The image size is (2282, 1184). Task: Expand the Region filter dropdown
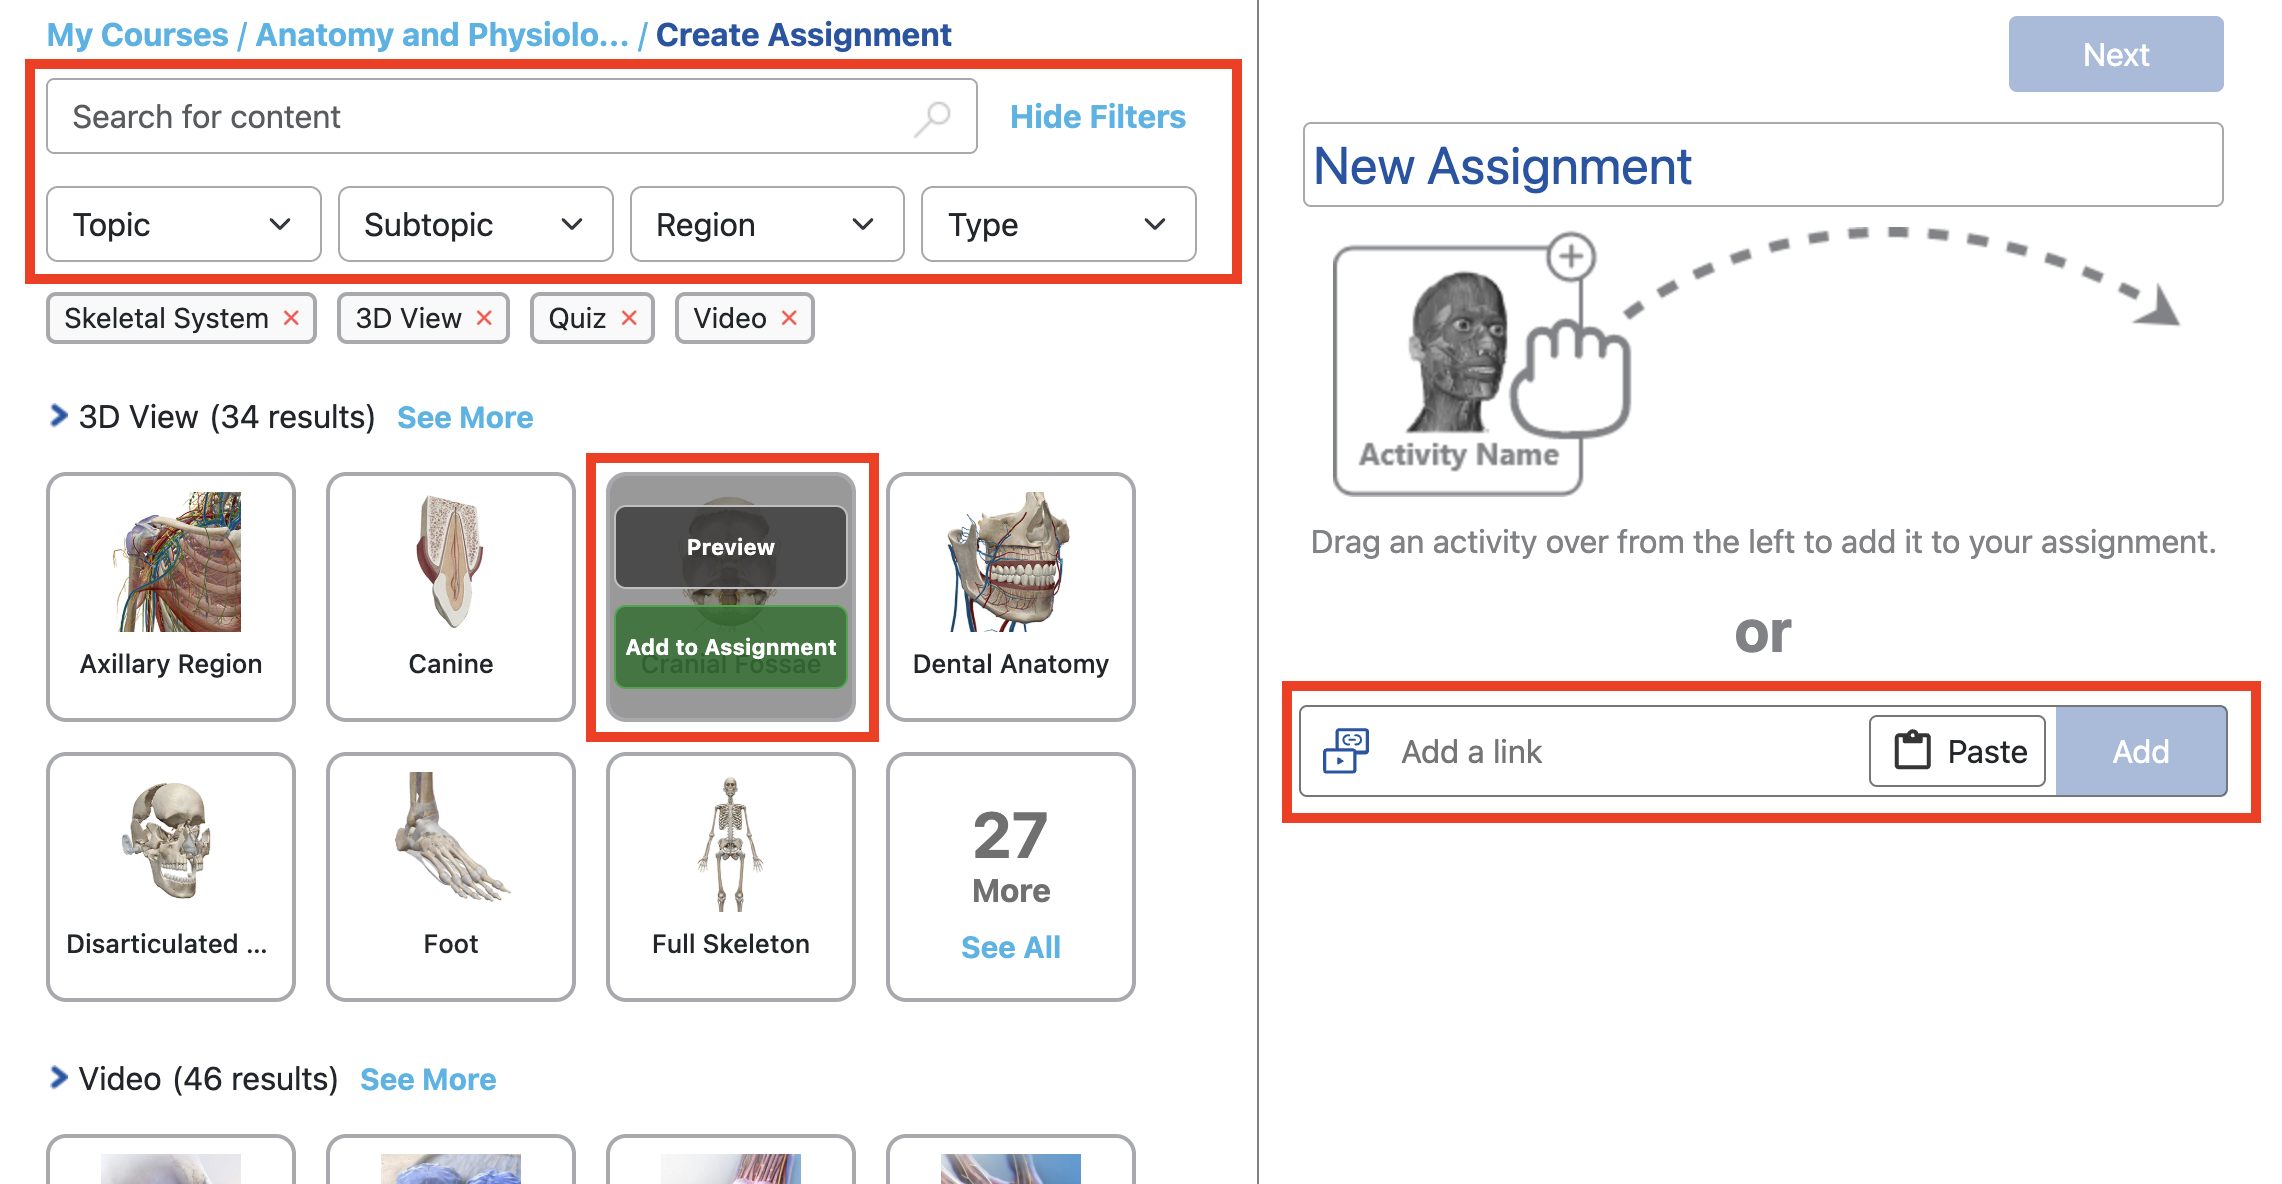[766, 224]
